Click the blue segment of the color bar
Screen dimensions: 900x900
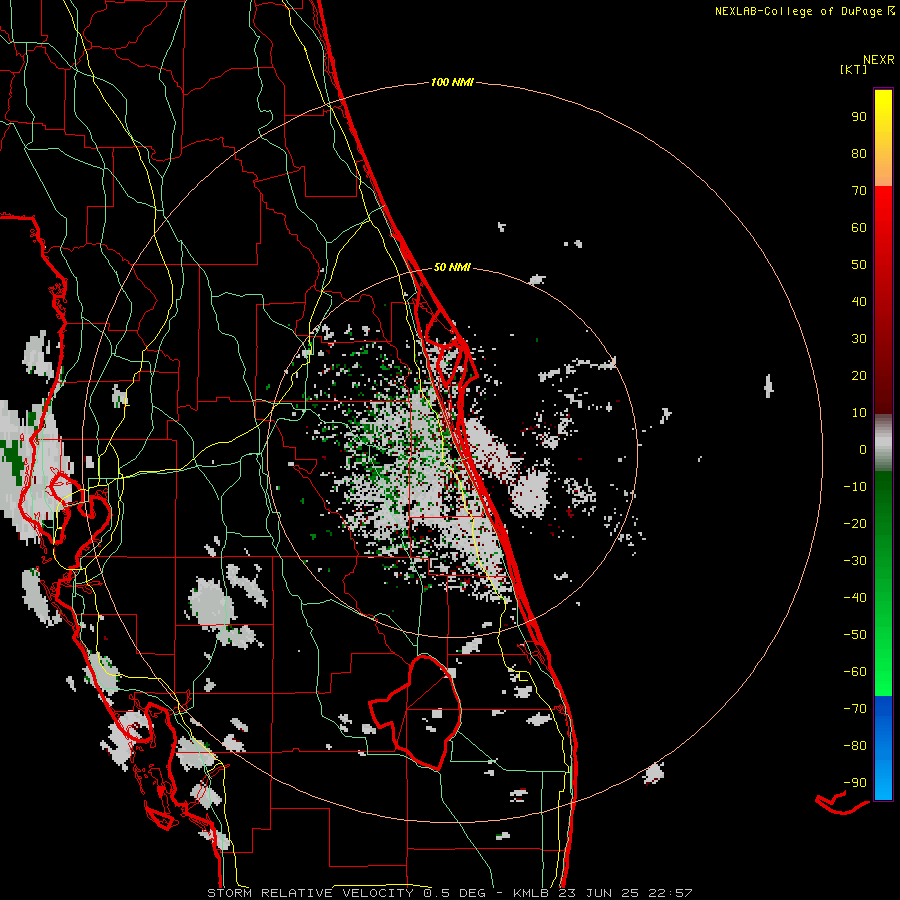[x=883, y=747]
